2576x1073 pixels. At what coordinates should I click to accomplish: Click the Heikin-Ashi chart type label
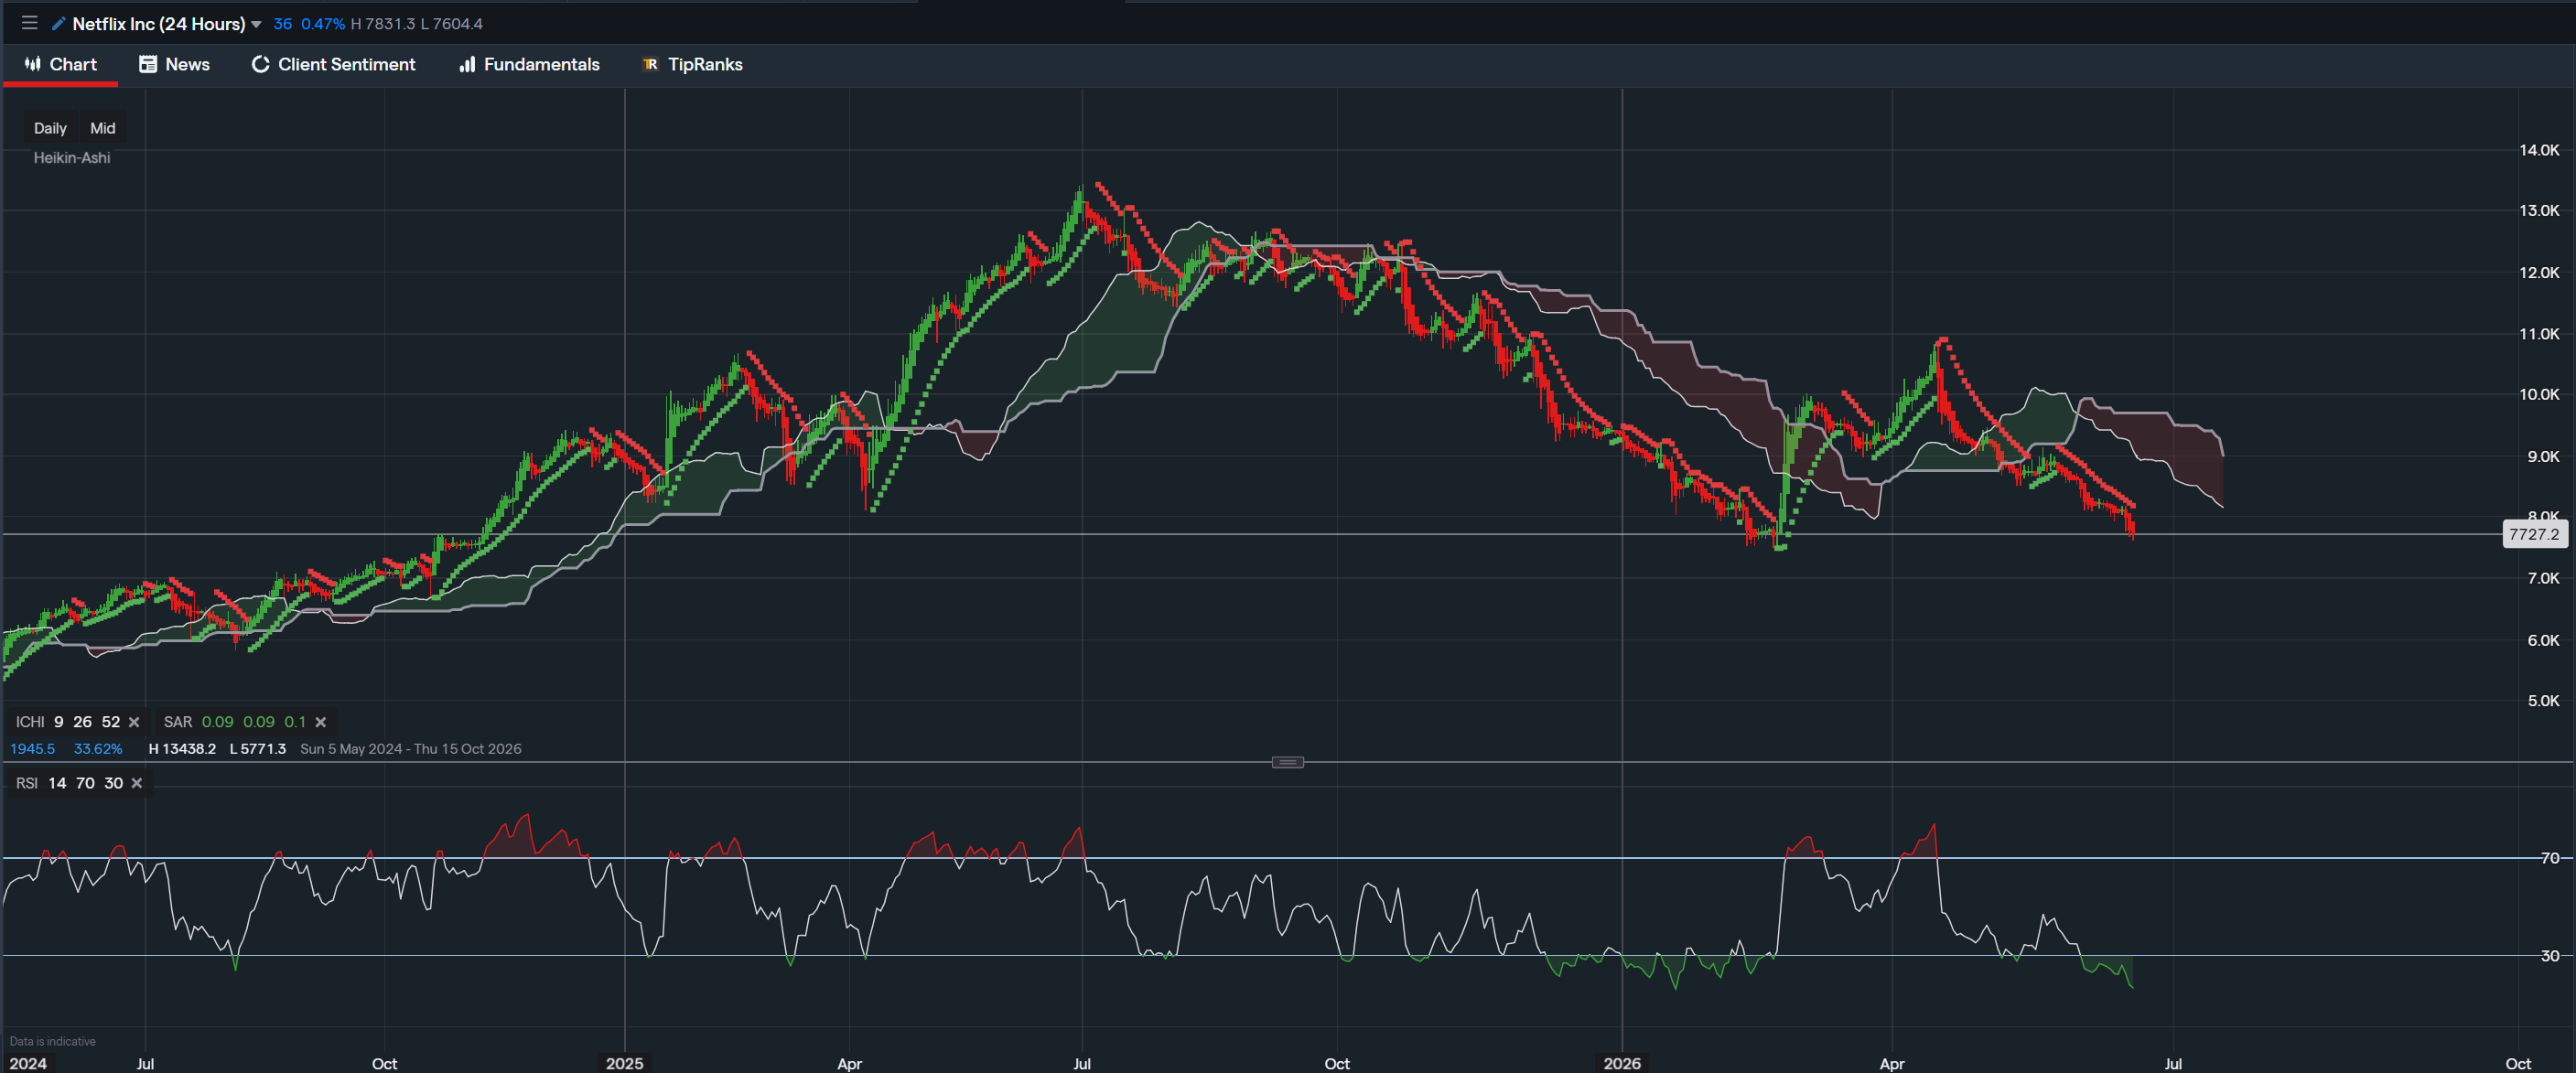coord(72,158)
